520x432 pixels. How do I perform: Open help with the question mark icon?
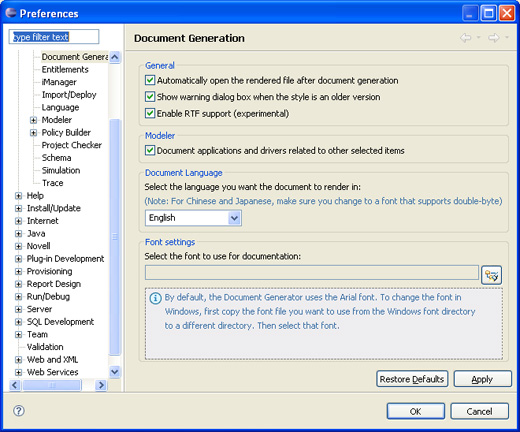pos(19,411)
